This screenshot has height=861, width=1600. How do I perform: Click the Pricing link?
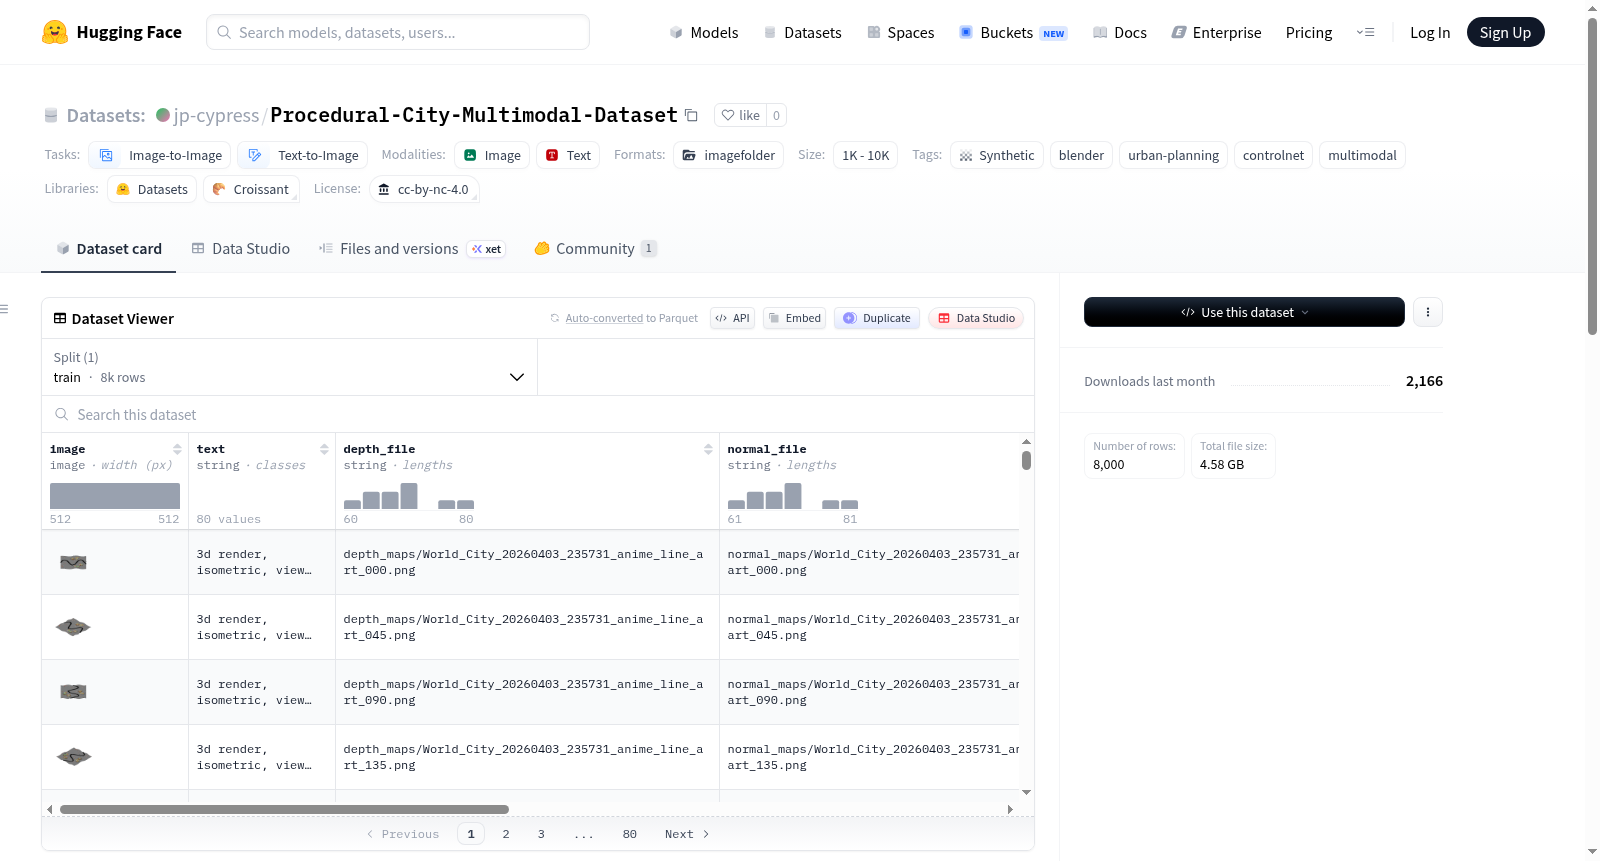(1309, 32)
